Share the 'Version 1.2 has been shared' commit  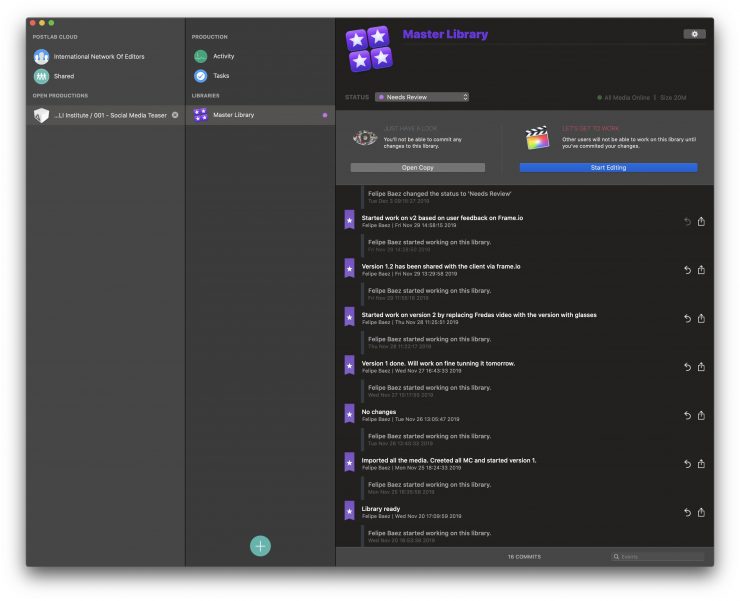tap(701, 270)
